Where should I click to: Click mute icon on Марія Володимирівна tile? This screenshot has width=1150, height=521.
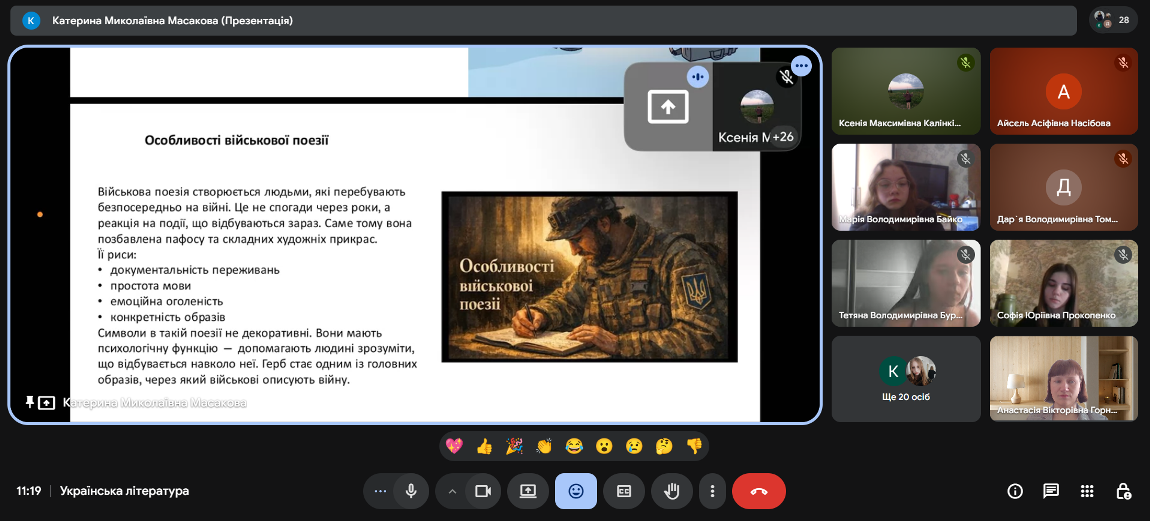tap(966, 159)
